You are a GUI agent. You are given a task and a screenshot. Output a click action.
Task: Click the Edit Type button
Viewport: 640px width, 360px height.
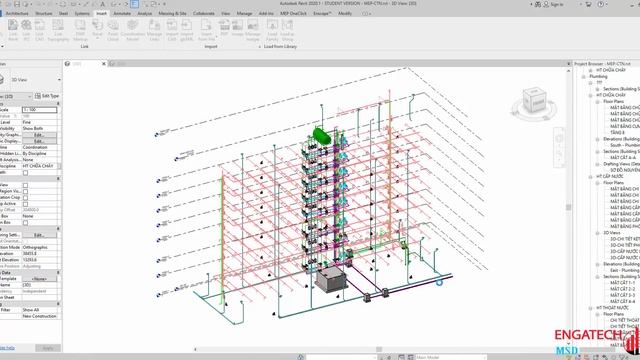47,96
